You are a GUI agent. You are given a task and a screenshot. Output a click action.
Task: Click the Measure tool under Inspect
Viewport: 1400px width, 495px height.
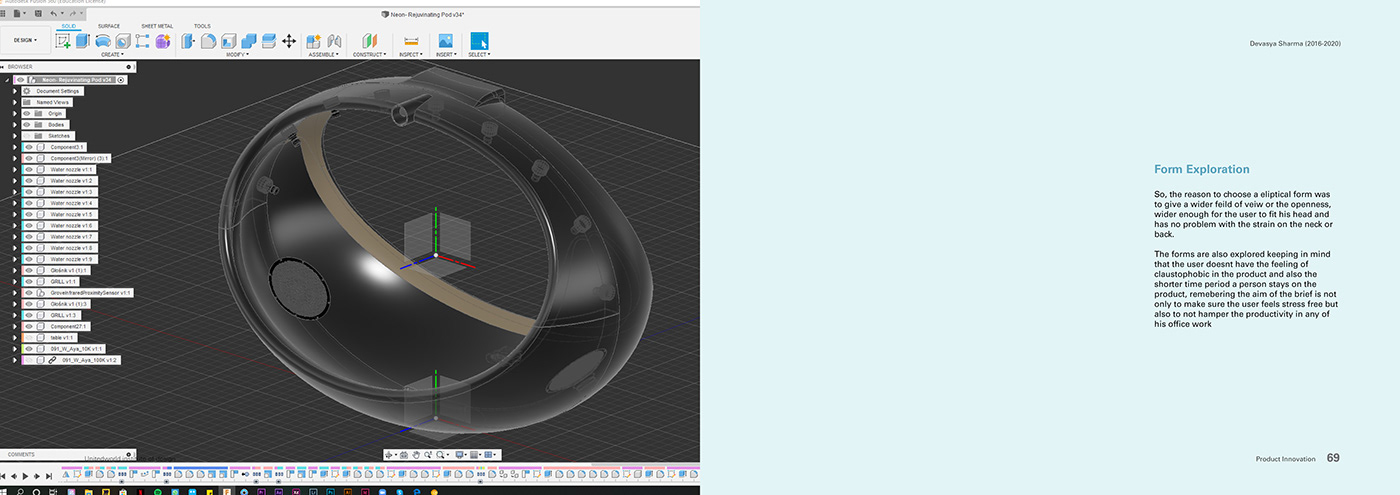[410, 41]
